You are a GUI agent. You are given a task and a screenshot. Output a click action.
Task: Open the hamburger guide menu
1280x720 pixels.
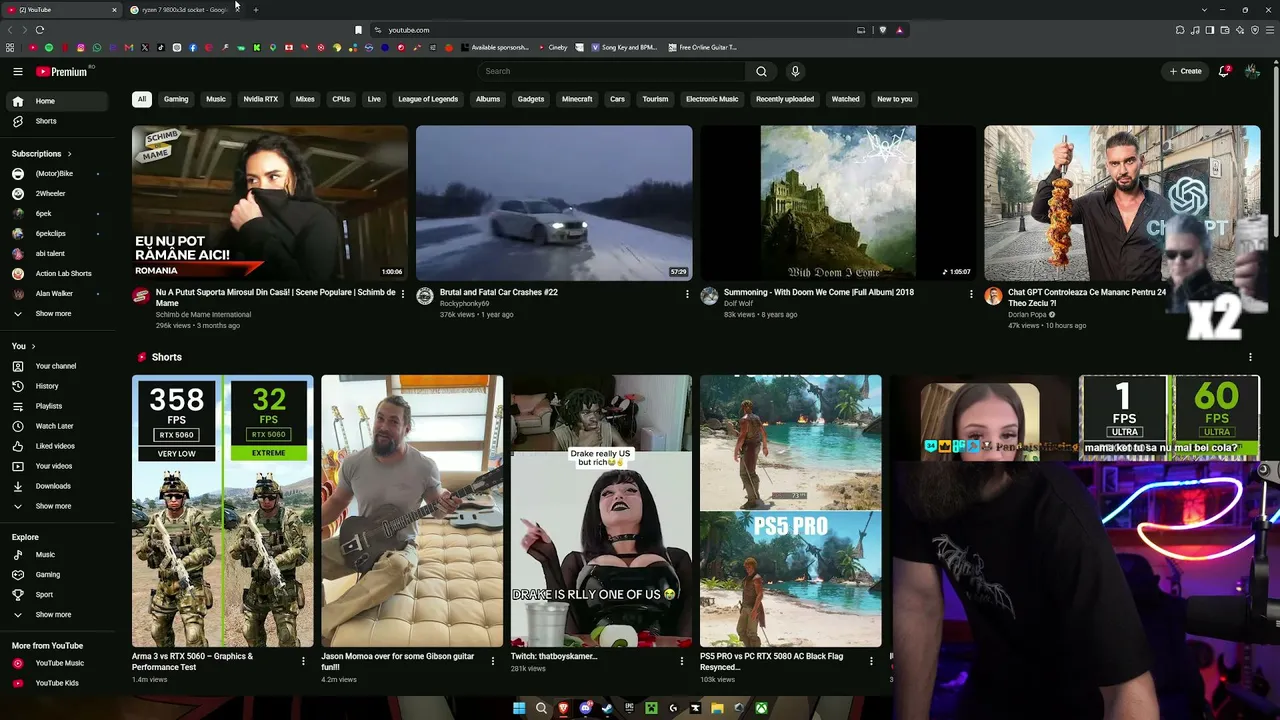(x=18, y=71)
